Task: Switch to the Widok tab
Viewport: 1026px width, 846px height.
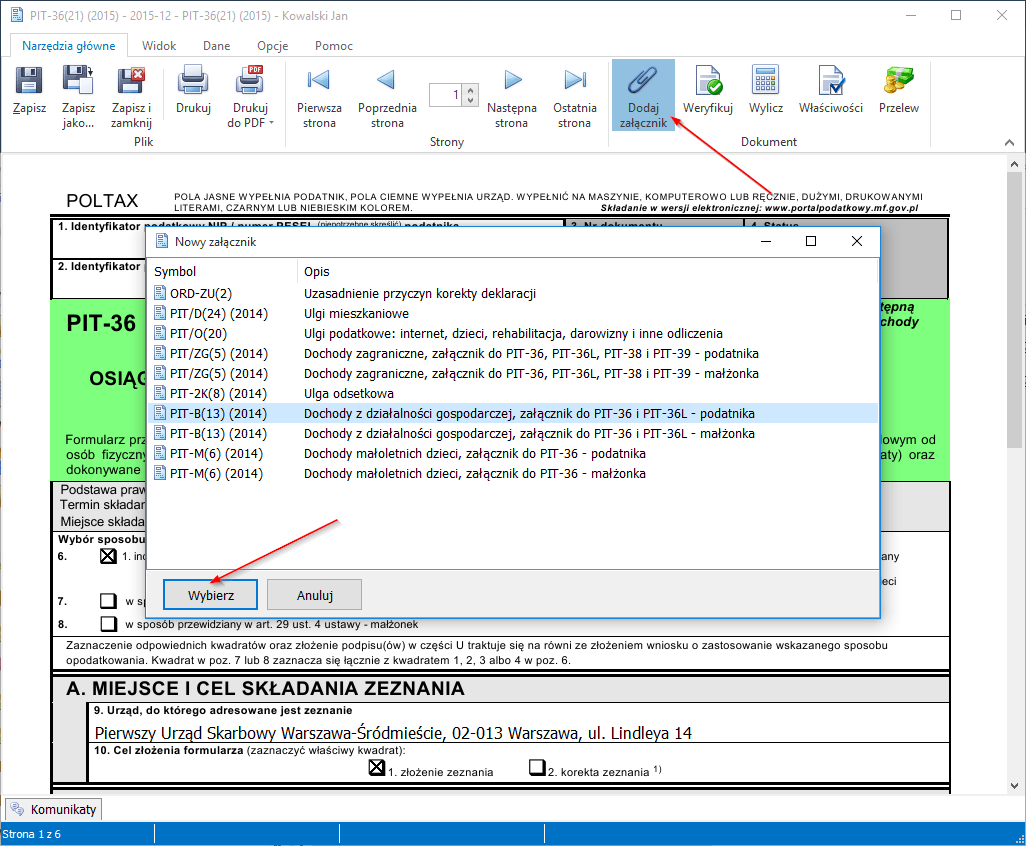Action: coord(159,46)
